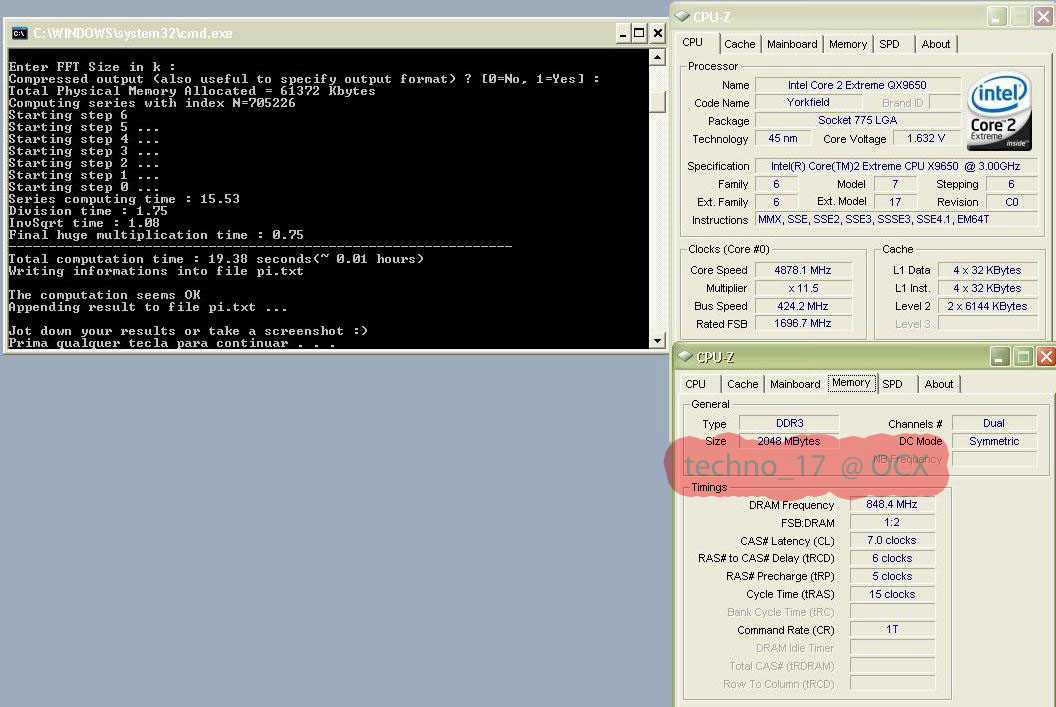Click the Channels # value 'Dual'
1056x707 pixels.
994,423
